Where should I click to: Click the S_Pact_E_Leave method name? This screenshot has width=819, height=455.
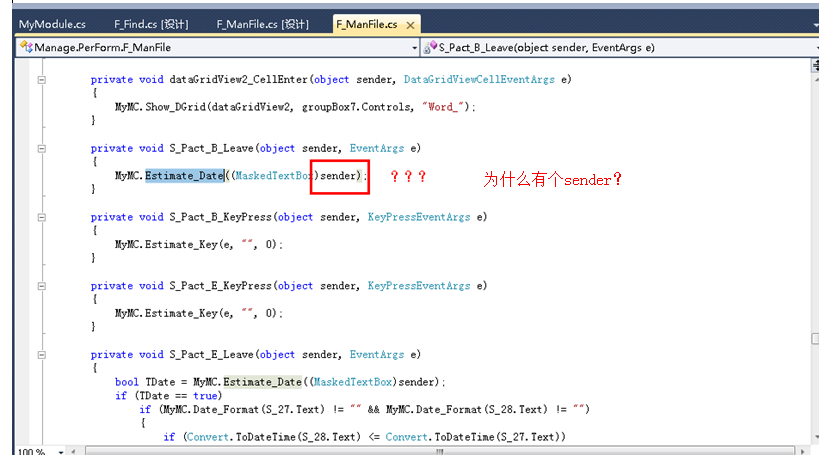[x=211, y=355]
